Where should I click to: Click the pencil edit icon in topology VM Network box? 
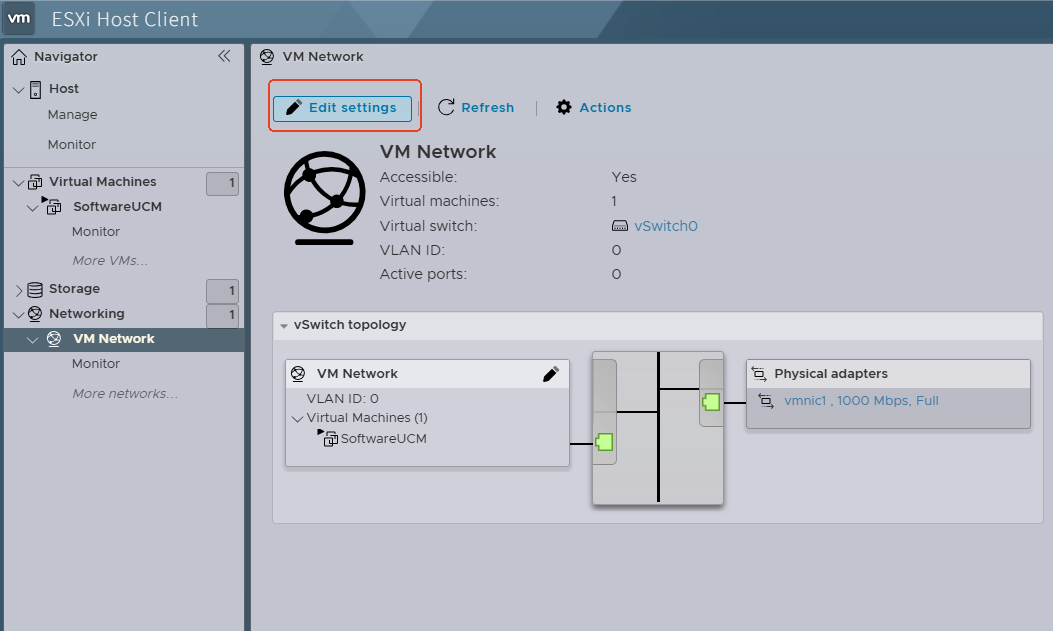[x=551, y=374]
